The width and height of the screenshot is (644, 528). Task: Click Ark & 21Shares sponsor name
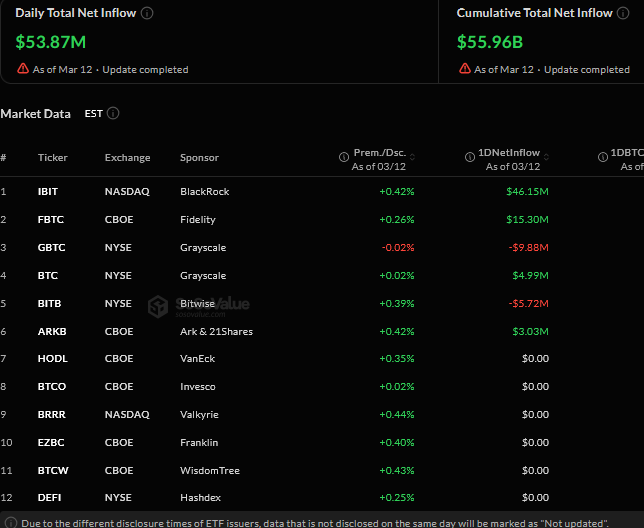(x=216, y=331)
